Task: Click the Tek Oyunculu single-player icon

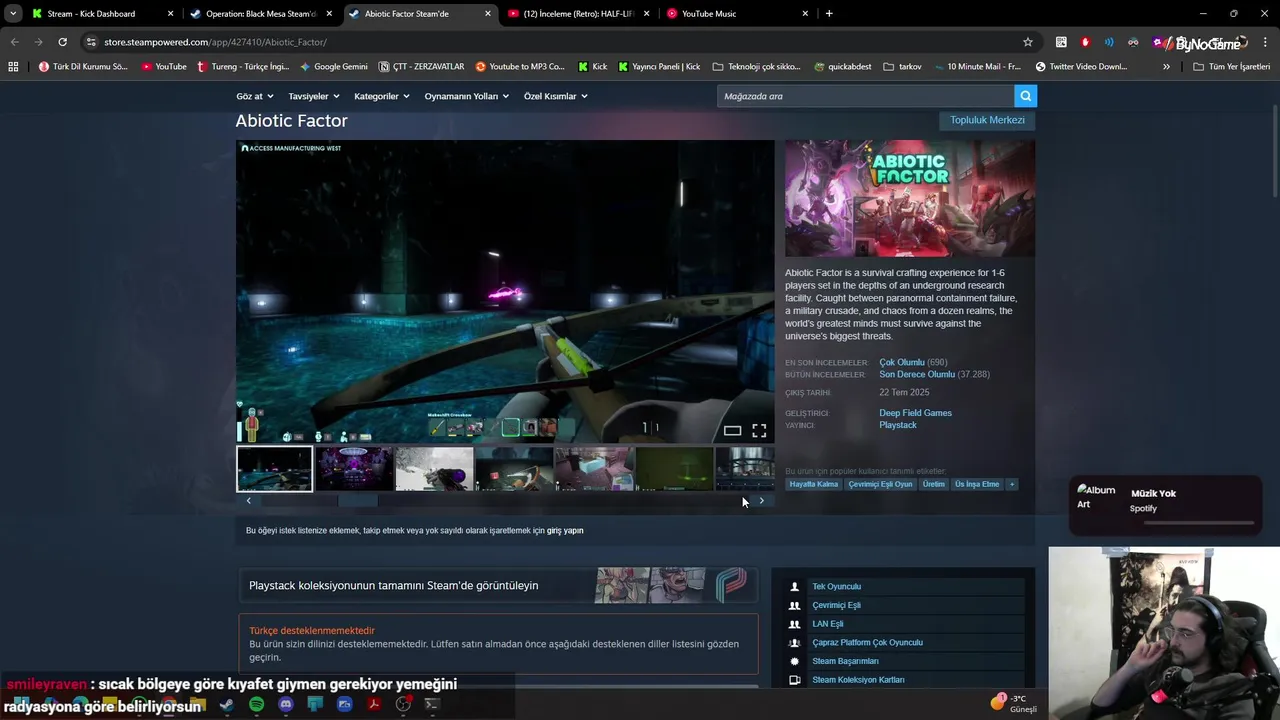Action: click(x=795, y=587)
